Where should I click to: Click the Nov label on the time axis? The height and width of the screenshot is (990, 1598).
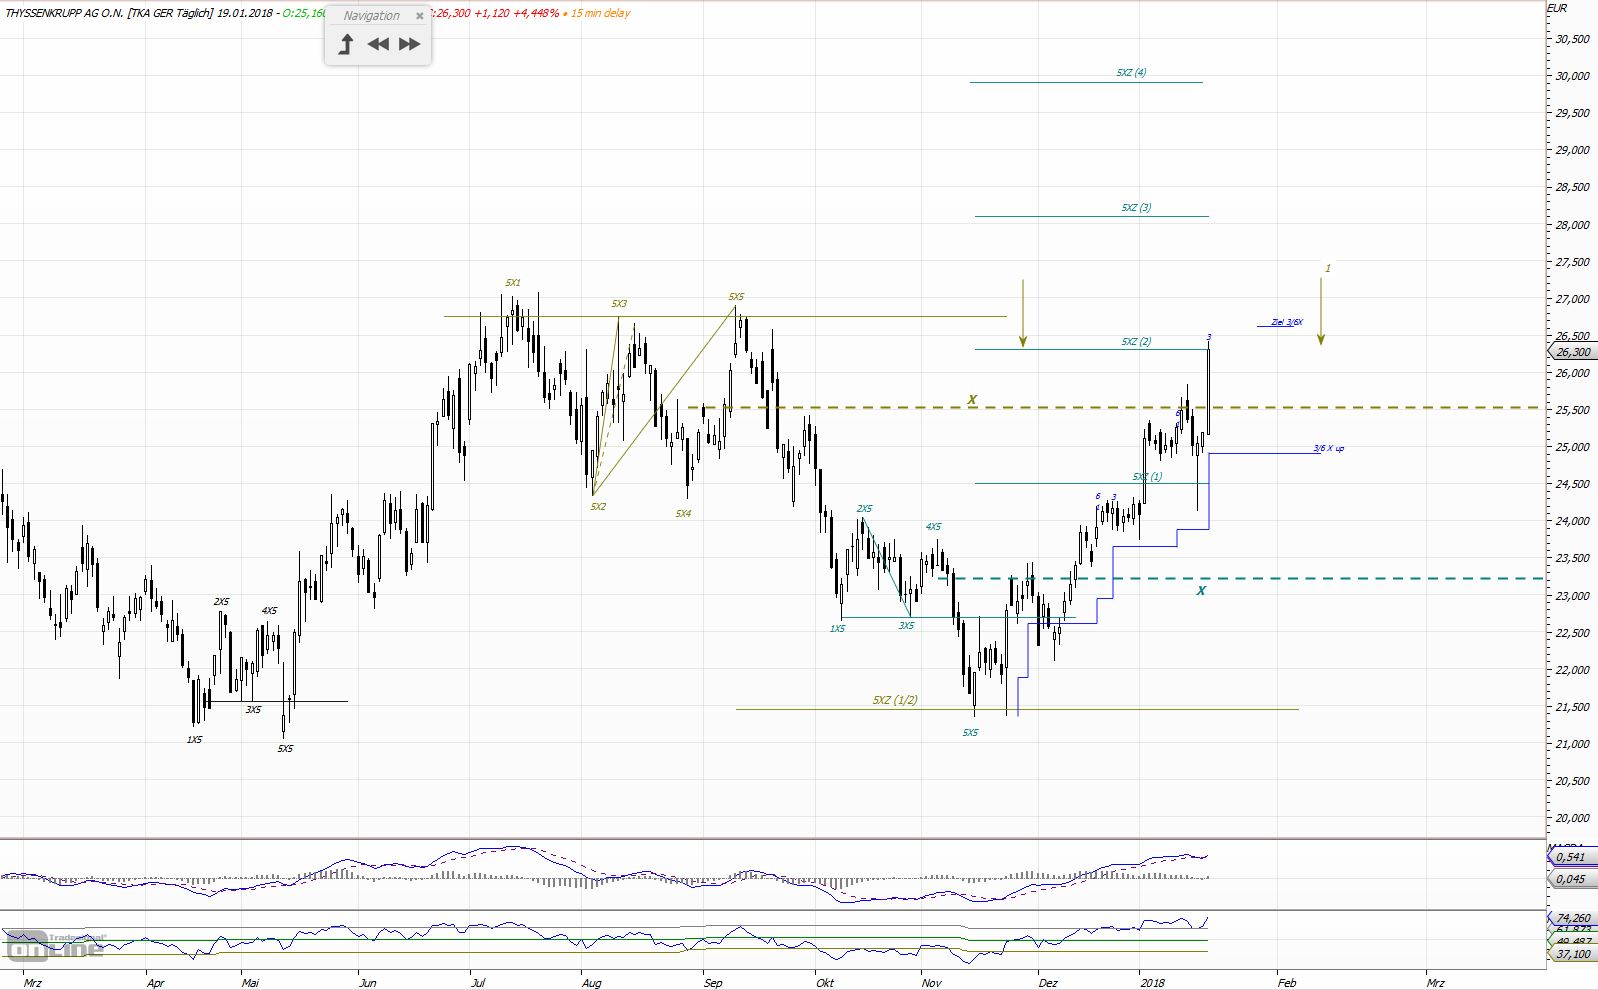click(932, 983)
